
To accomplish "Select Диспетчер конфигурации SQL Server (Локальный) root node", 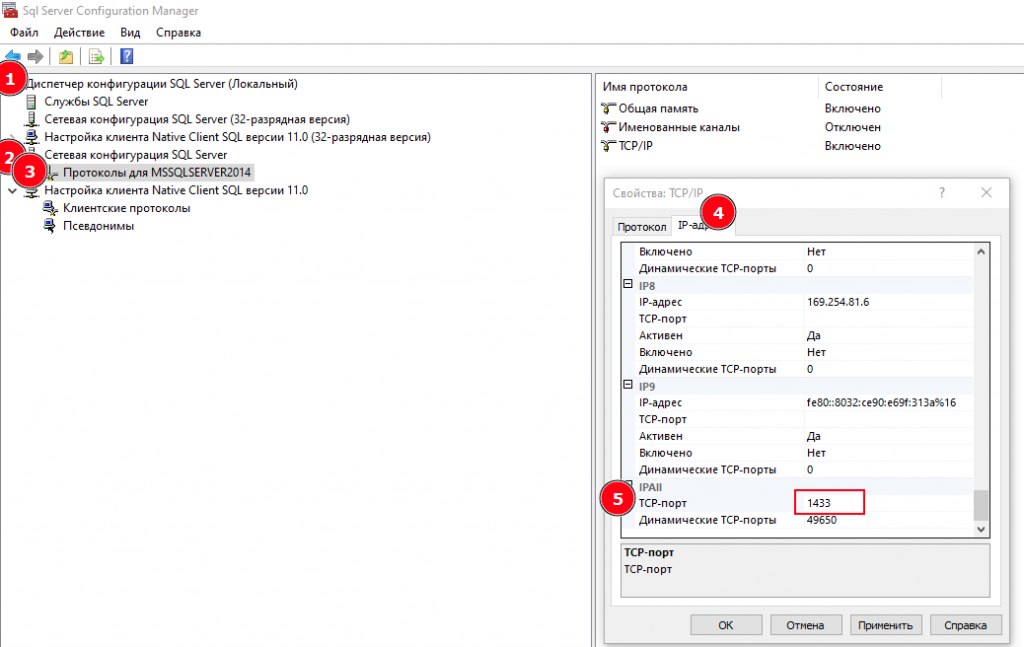I will [162, 84].
